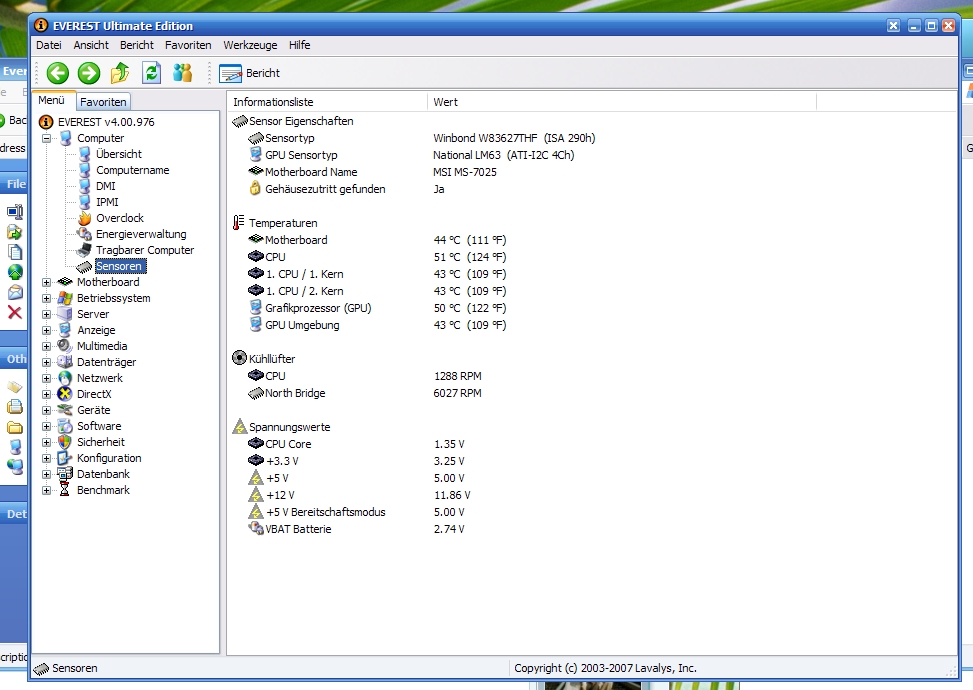Screen dimensions: 973x690
Task: Click the Informationsliste column header
Action: click(328, 102)
